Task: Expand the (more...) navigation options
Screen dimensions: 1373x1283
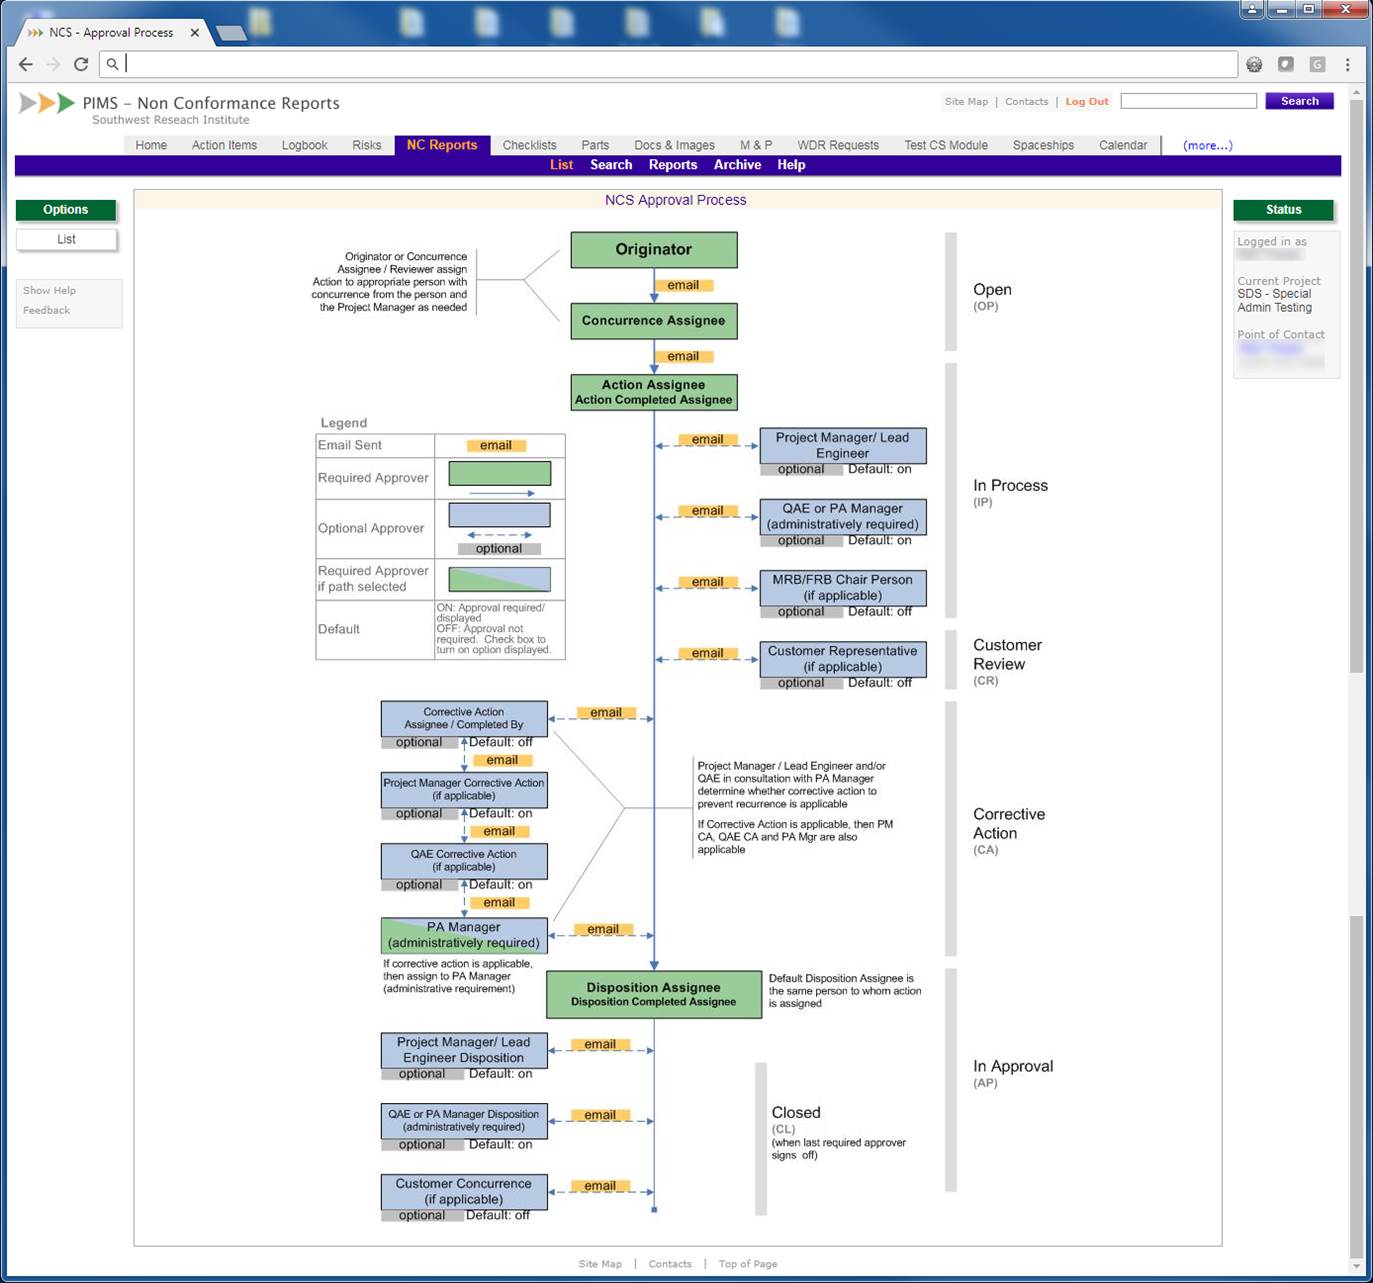Action: pos(1207,145)
